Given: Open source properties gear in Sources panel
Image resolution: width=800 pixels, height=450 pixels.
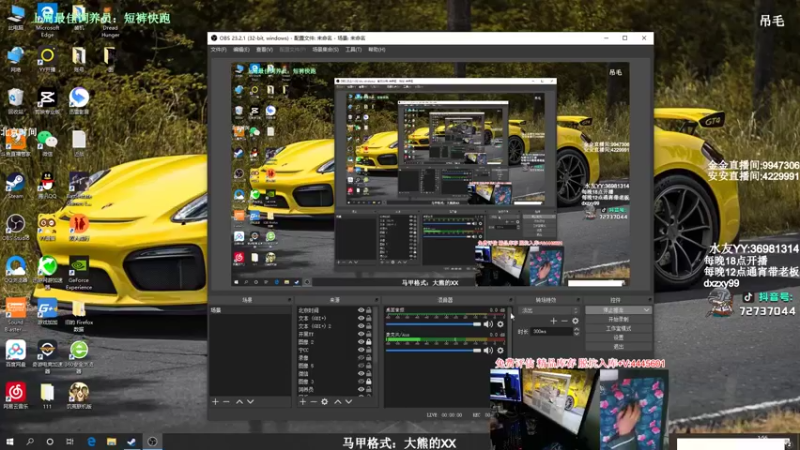Looking at the screenshot, I should [x=324, y=402].
